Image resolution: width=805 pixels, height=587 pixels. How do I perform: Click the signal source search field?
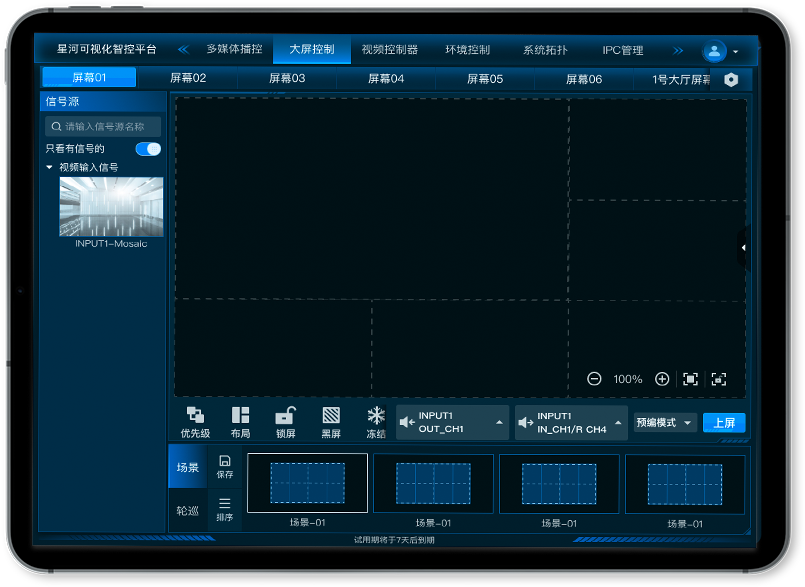click(103, 127)
